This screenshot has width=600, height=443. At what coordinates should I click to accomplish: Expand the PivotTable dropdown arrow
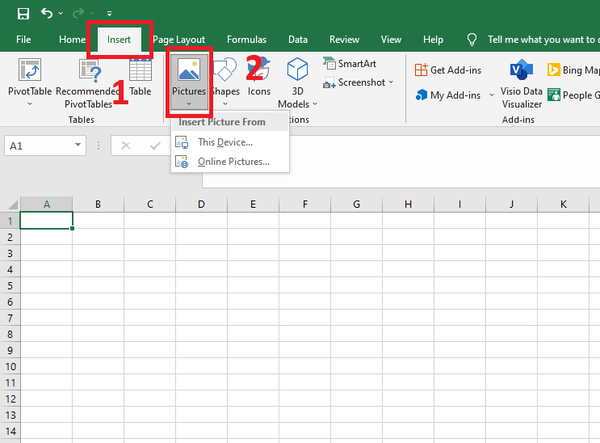[30, 104]
